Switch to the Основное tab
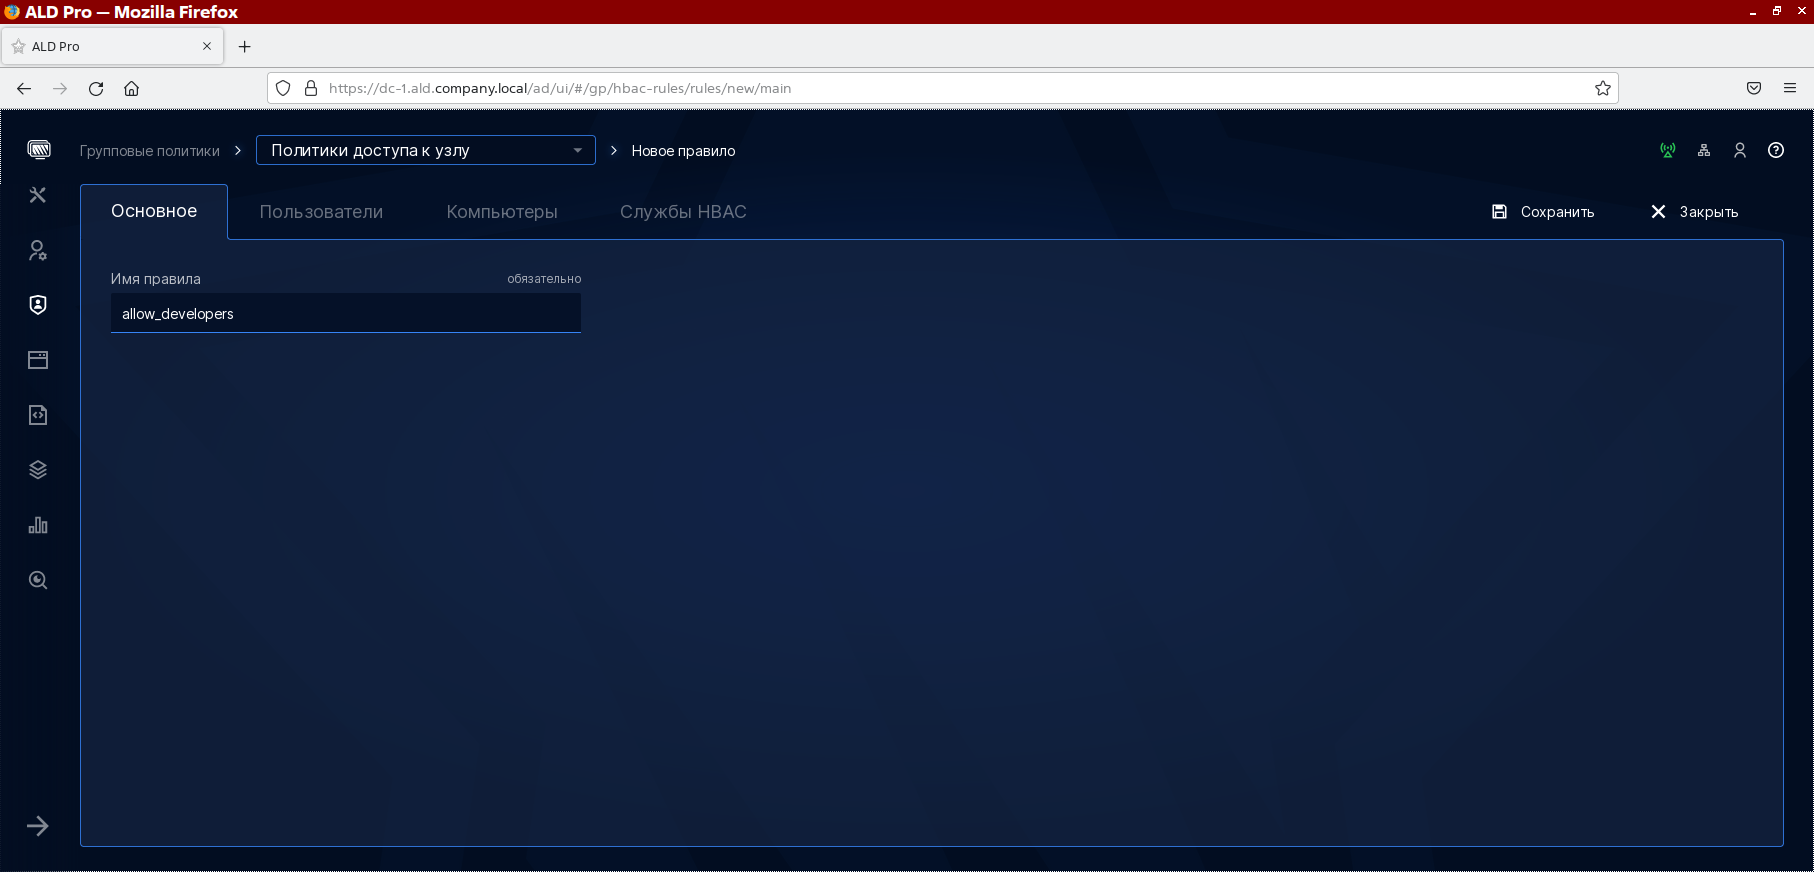 click(x=154, y=211)
